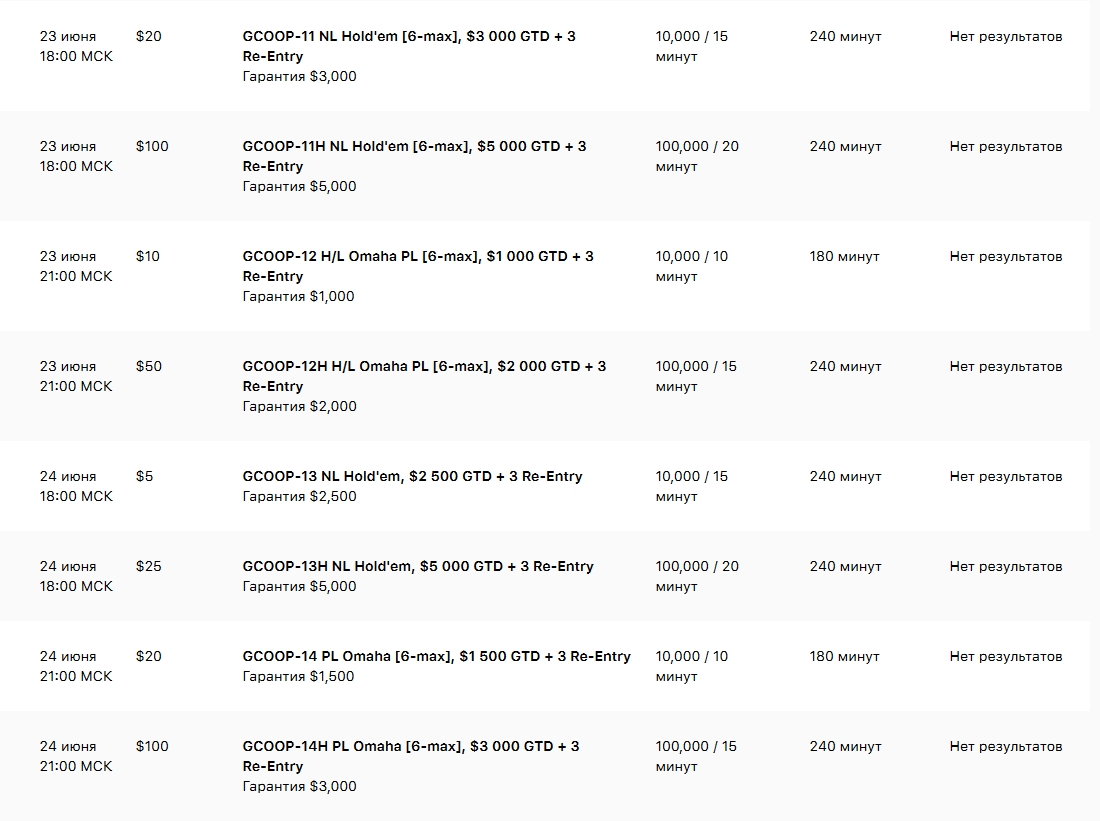Open GCOOP-12H H/L Omaha PL $2 000 GTD
Image resolution: width=1100 pixels, height=821 pixels.
424,377
